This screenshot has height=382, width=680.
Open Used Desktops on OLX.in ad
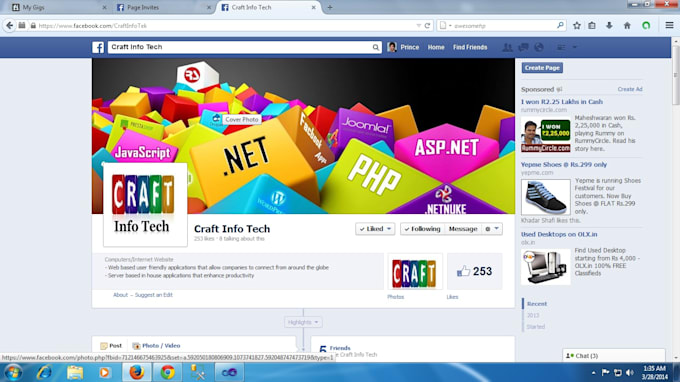point(559,234)
